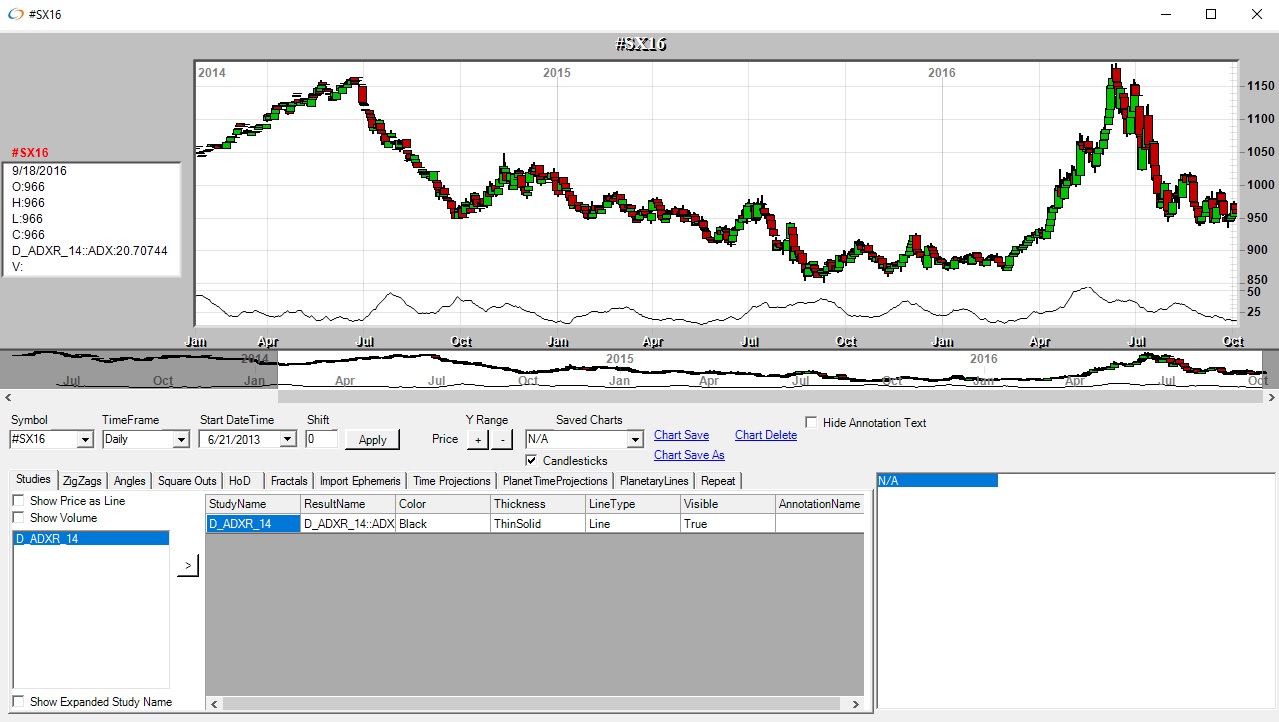Switch to the Fractals tab
The width and height of the screenshot is (1279, 722).
point(289,481)
